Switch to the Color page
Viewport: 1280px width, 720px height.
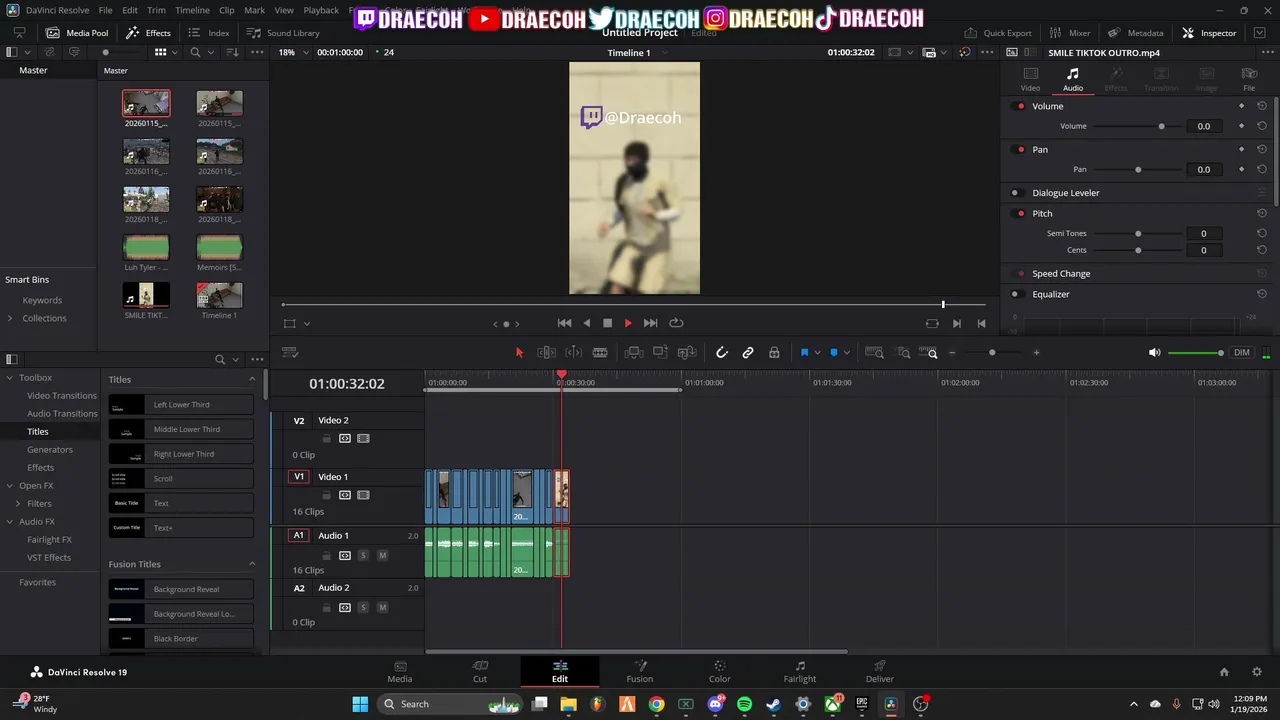(720, 671)
